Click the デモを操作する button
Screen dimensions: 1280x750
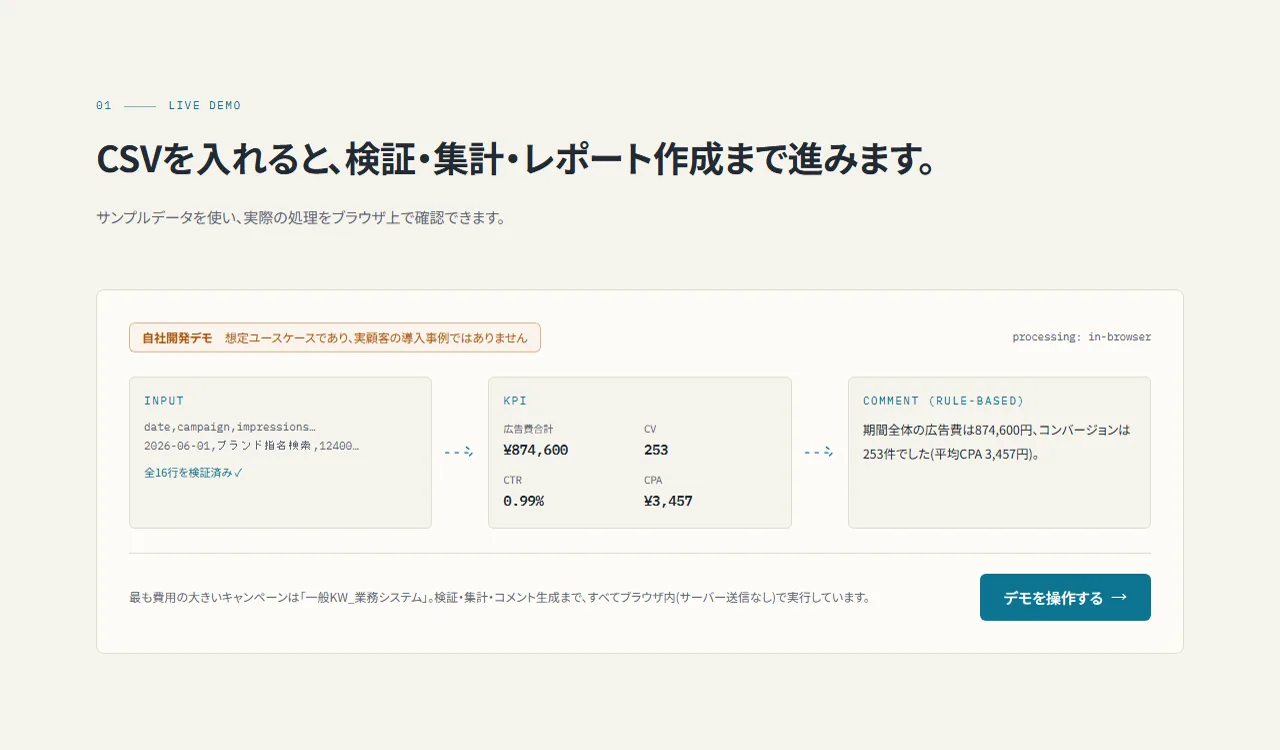click(1065, 597)
